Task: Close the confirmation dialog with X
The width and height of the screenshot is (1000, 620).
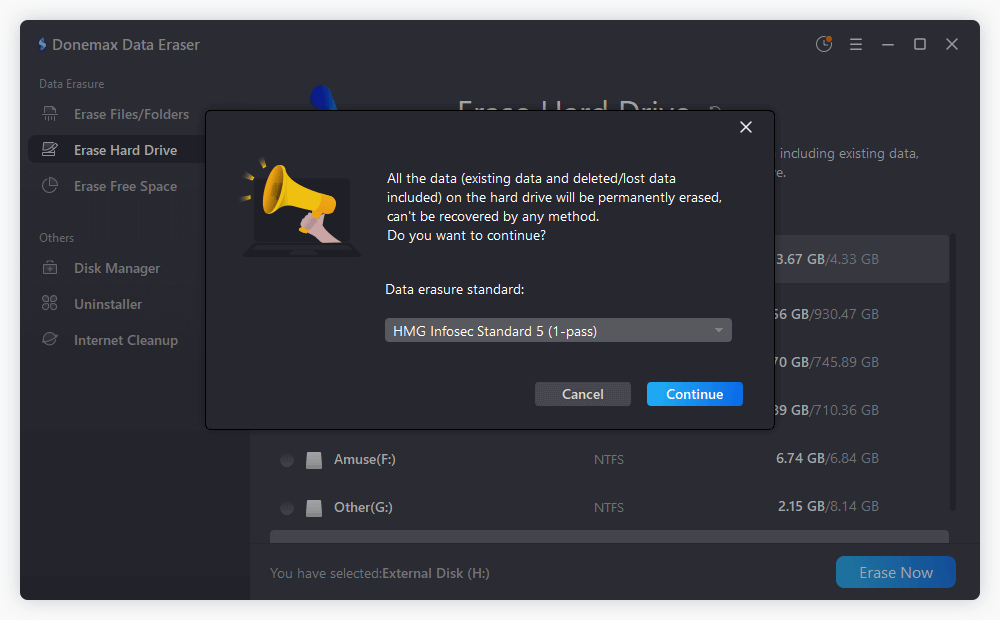Action: click(x=746, y=127)
